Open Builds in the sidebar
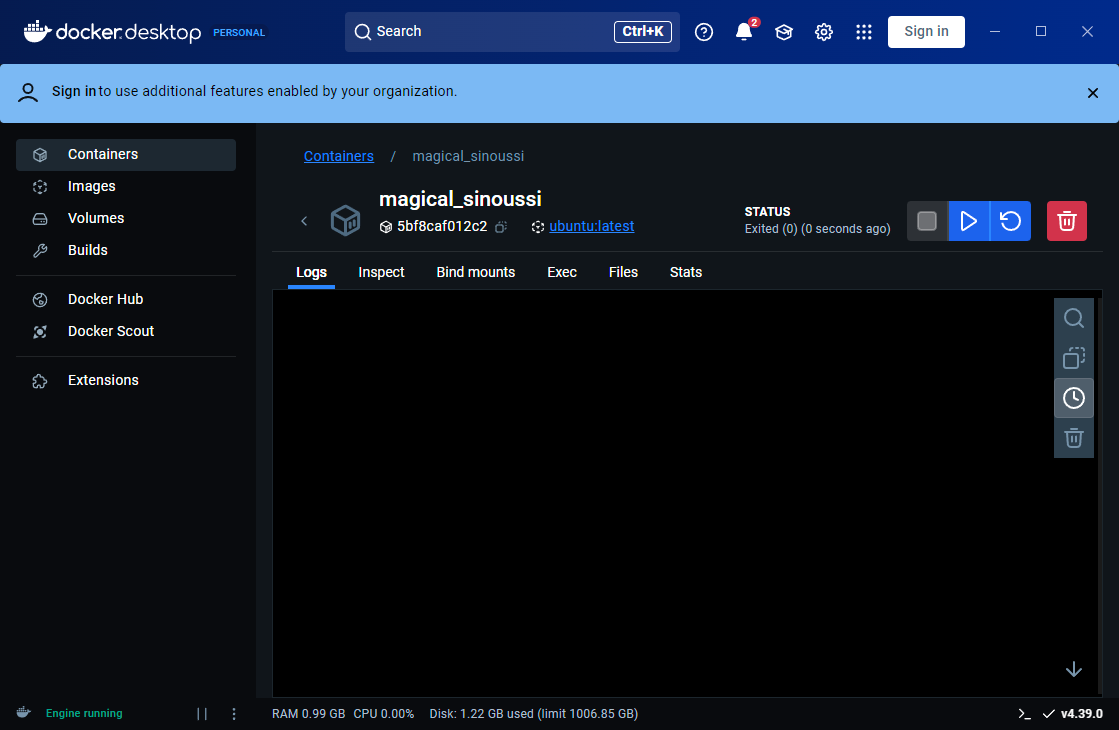Image resolution: width=1119 pixels, height=730 pixels. coord(126,251)
